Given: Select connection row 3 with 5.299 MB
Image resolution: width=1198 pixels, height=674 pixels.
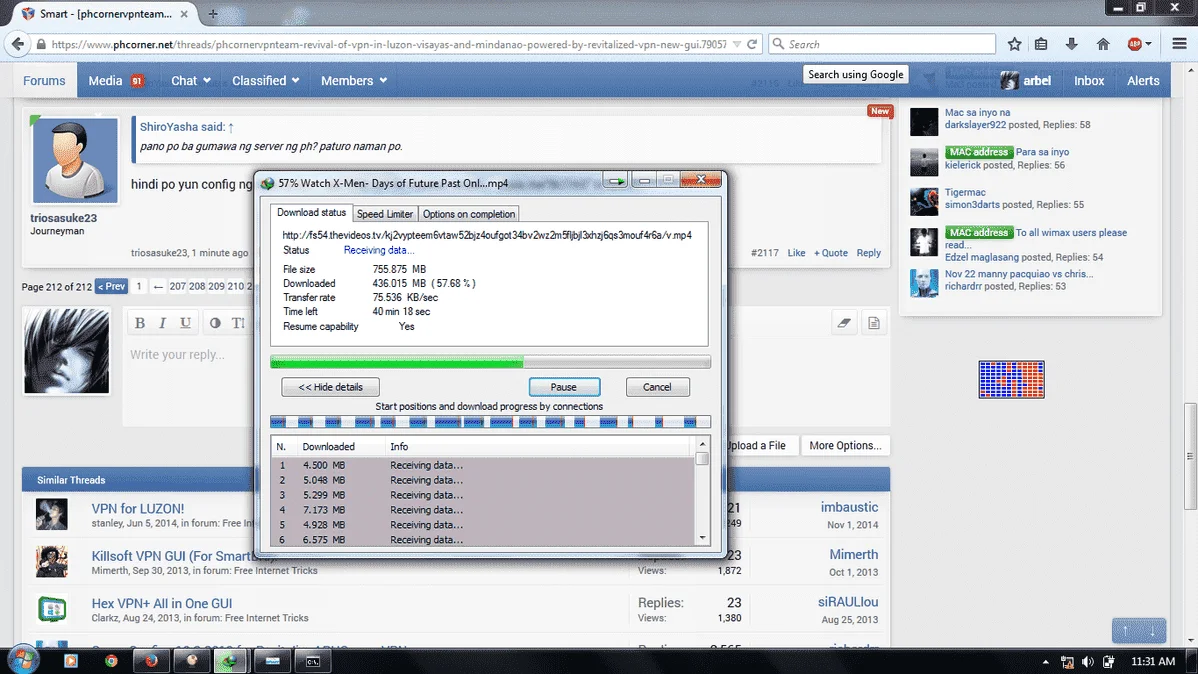Looking at the screenshot, I should click(482, 495).
